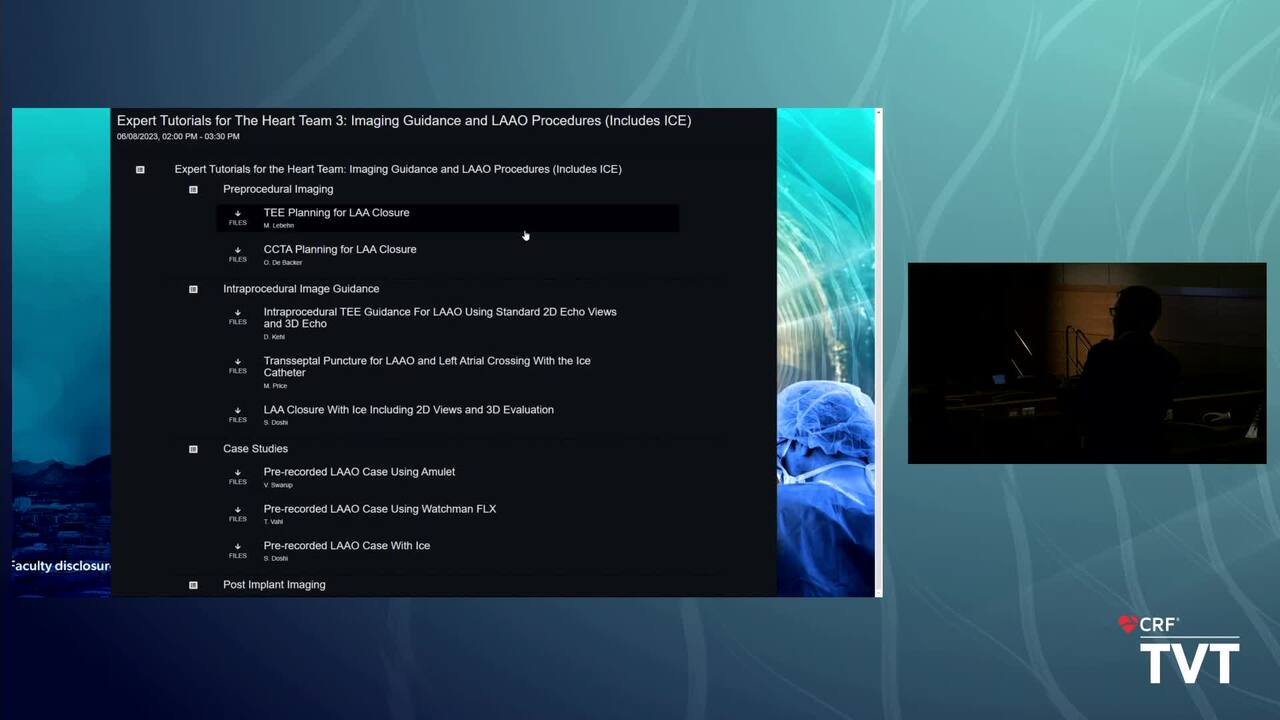
Task: Click speaker name M. Price
Action: tap(275, 386)
